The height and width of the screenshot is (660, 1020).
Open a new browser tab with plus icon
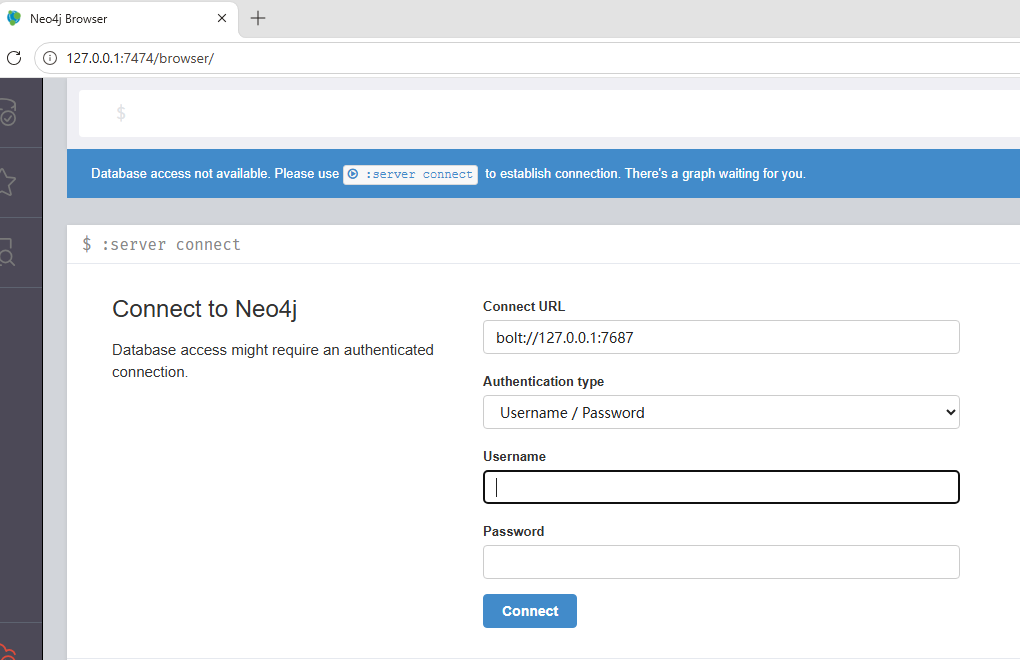pos(258,18)
